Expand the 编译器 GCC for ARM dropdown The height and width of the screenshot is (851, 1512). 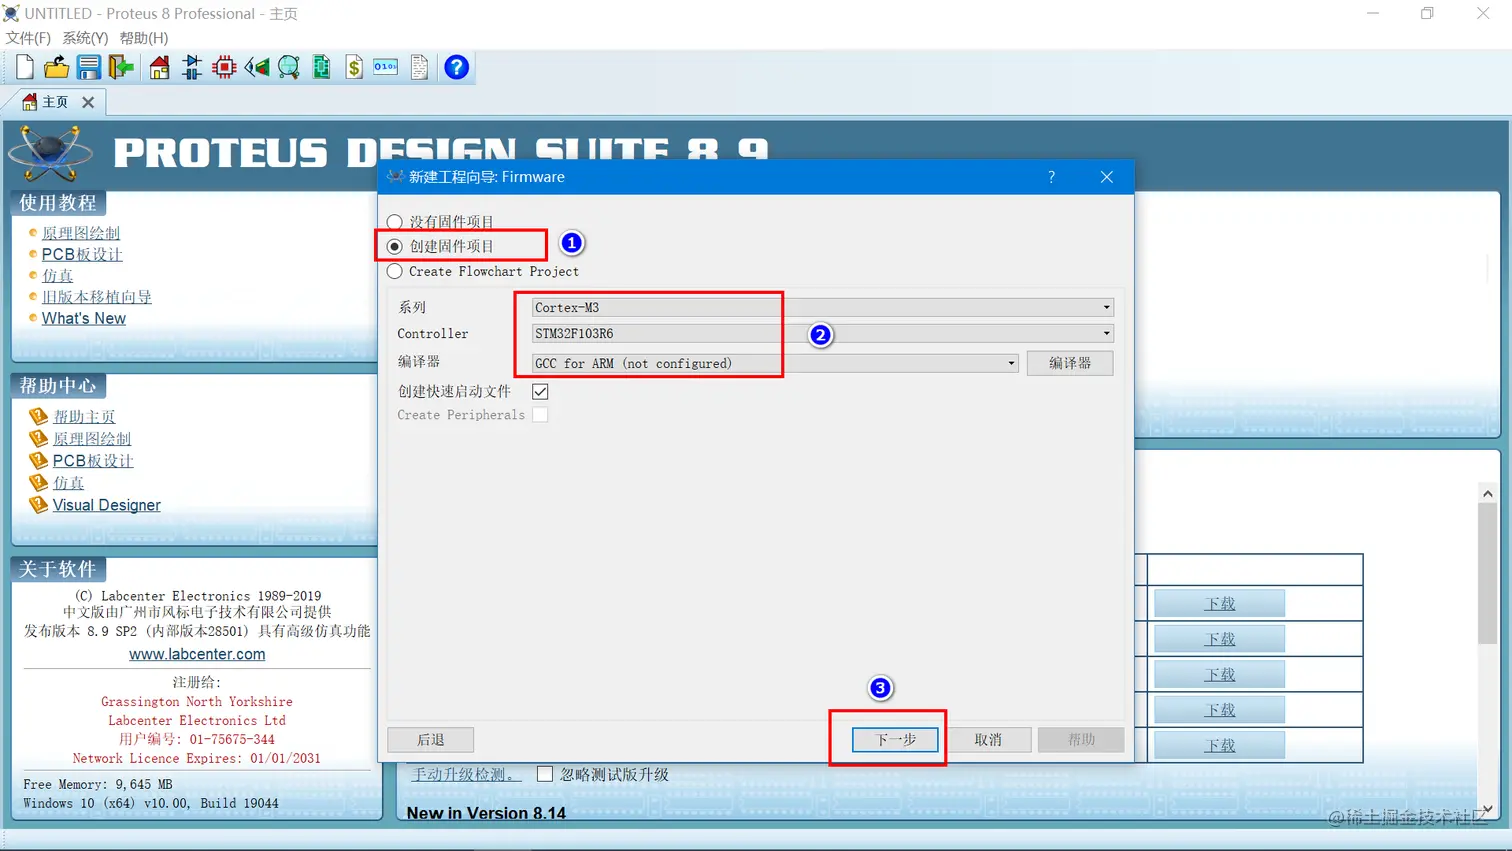click(1011, 363)
